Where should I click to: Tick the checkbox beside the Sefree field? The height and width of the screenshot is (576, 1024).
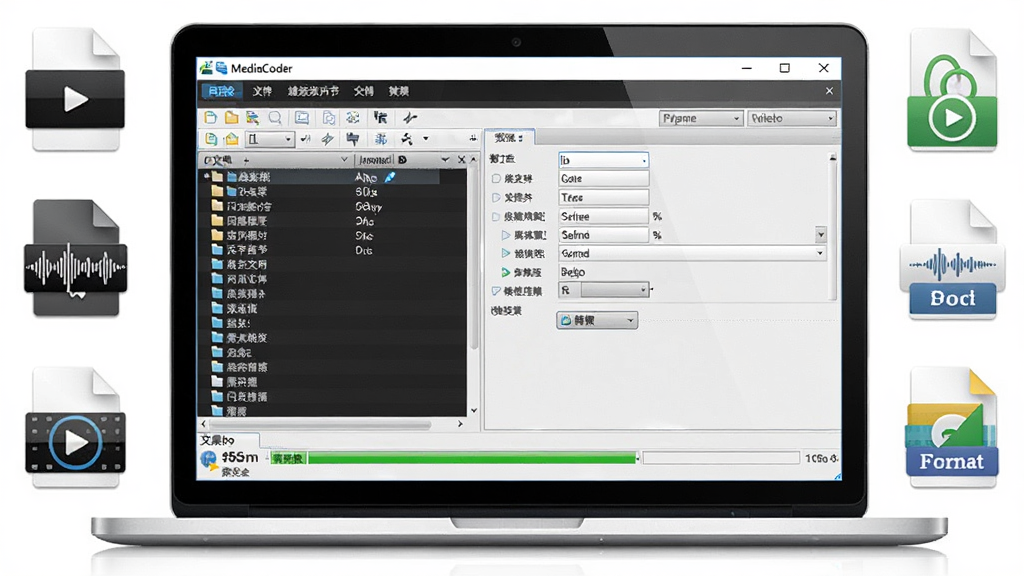pyautogui.click(x=496, y=216)
